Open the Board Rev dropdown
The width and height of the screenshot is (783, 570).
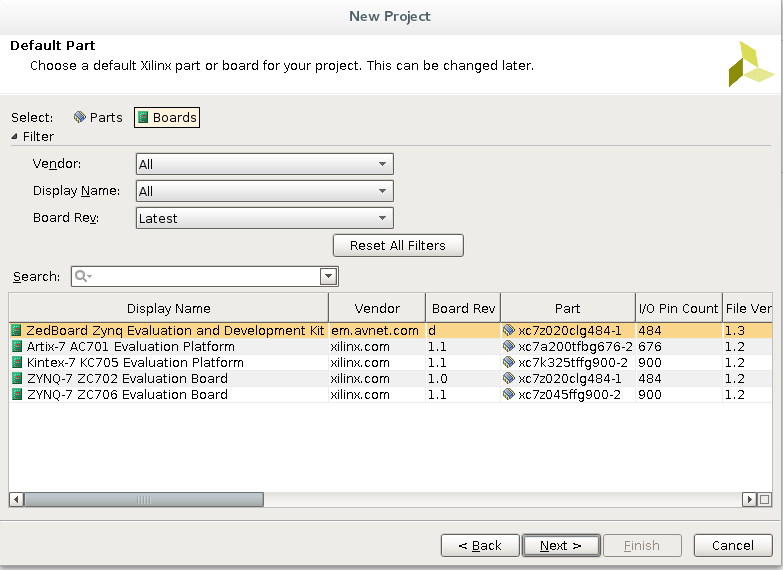(x=264, y=218)
